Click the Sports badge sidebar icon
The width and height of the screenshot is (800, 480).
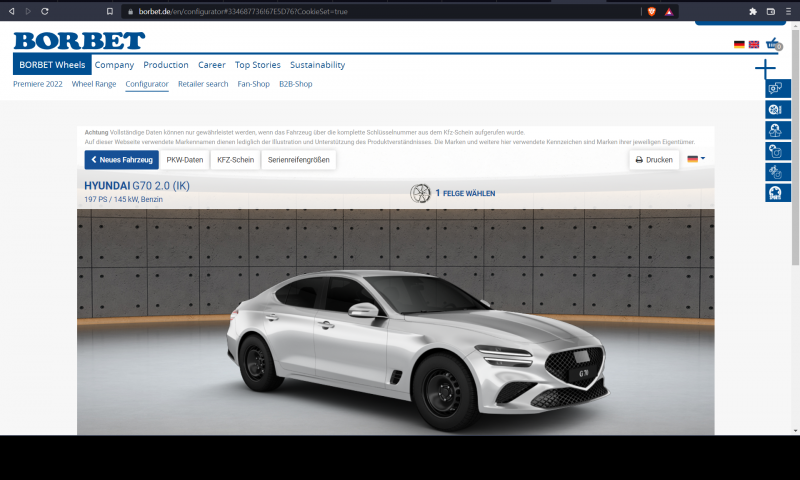[x=778, y=193]
